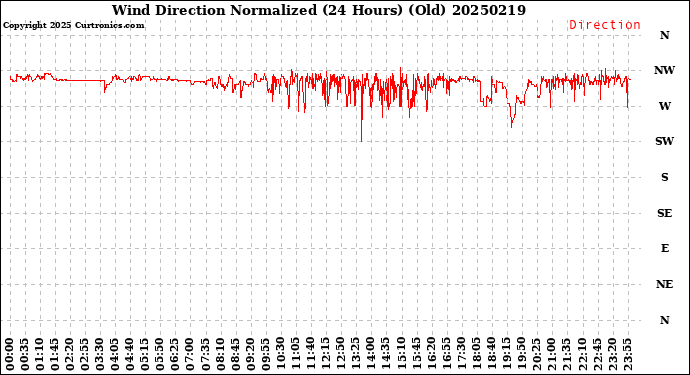Screen dimensions: 690x375
Task: Click the 02:55 time label
Action: point(85,355)
